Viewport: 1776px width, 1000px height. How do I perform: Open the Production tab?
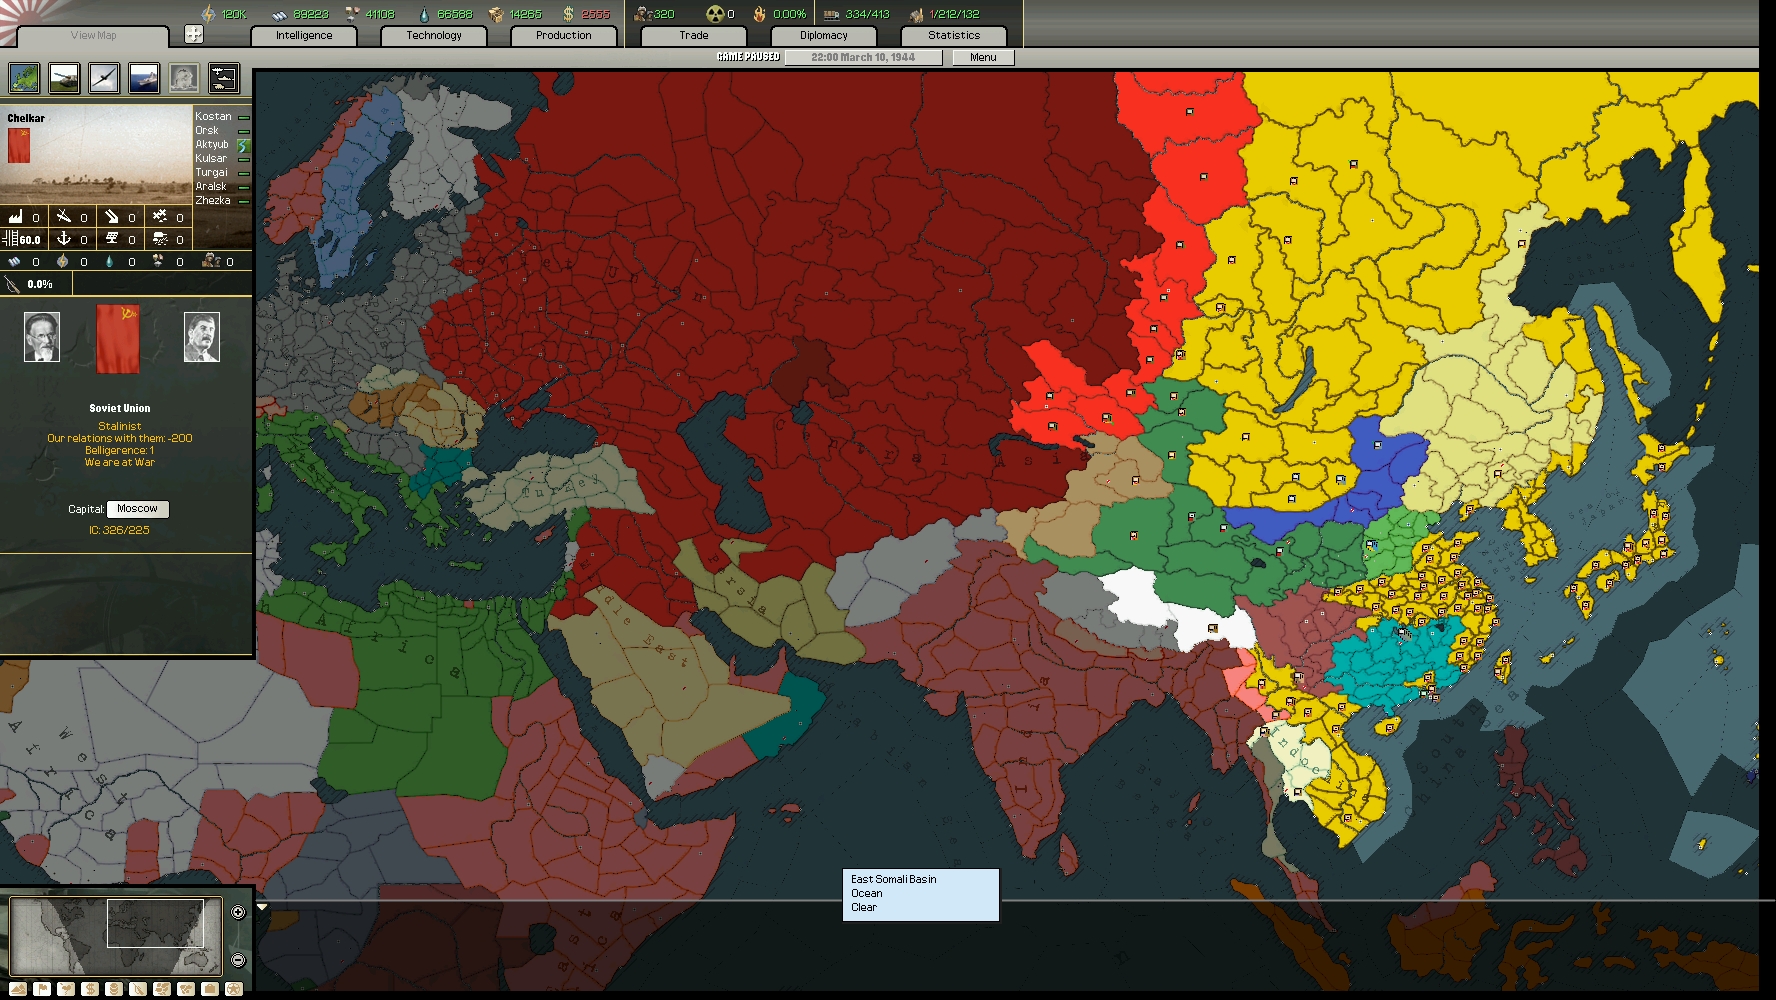pyautogui.click(x=564, y=36)
